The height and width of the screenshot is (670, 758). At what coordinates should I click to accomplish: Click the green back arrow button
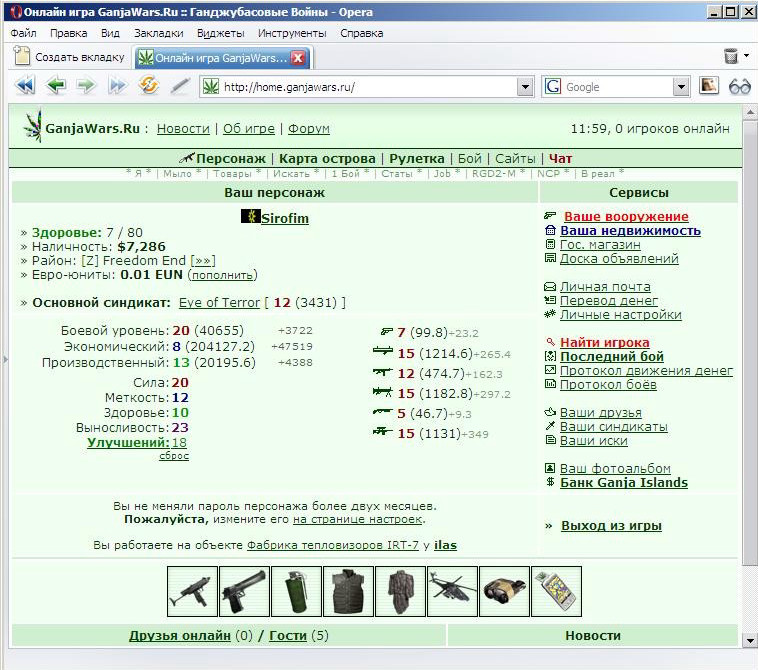tap(56, 86)
